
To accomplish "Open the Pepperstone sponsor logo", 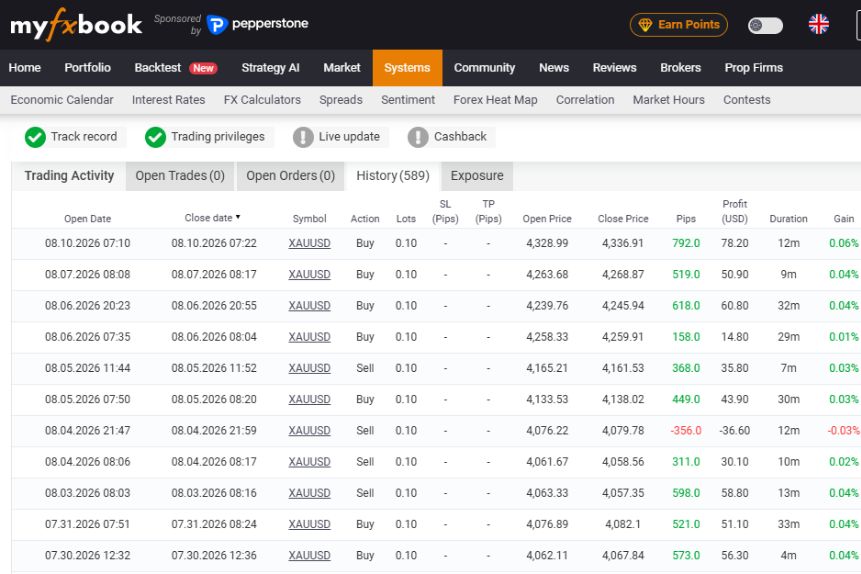I will pos(258,24).
